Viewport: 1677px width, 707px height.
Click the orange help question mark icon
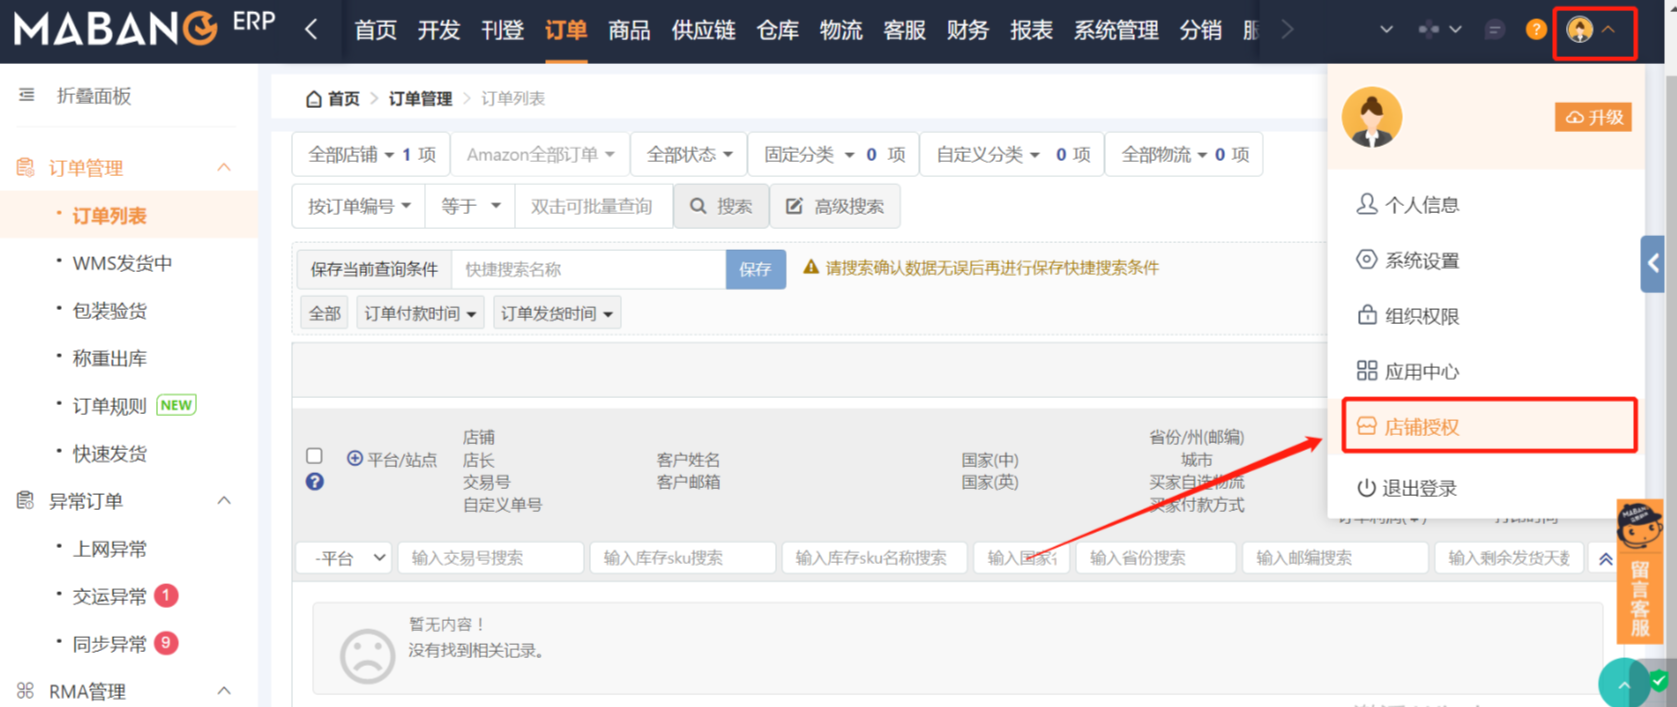coord(1535,30)
